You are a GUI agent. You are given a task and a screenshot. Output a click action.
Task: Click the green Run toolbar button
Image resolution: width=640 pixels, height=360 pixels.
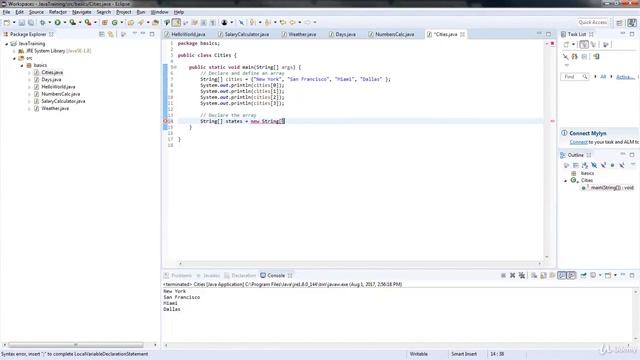coord(58,22)
